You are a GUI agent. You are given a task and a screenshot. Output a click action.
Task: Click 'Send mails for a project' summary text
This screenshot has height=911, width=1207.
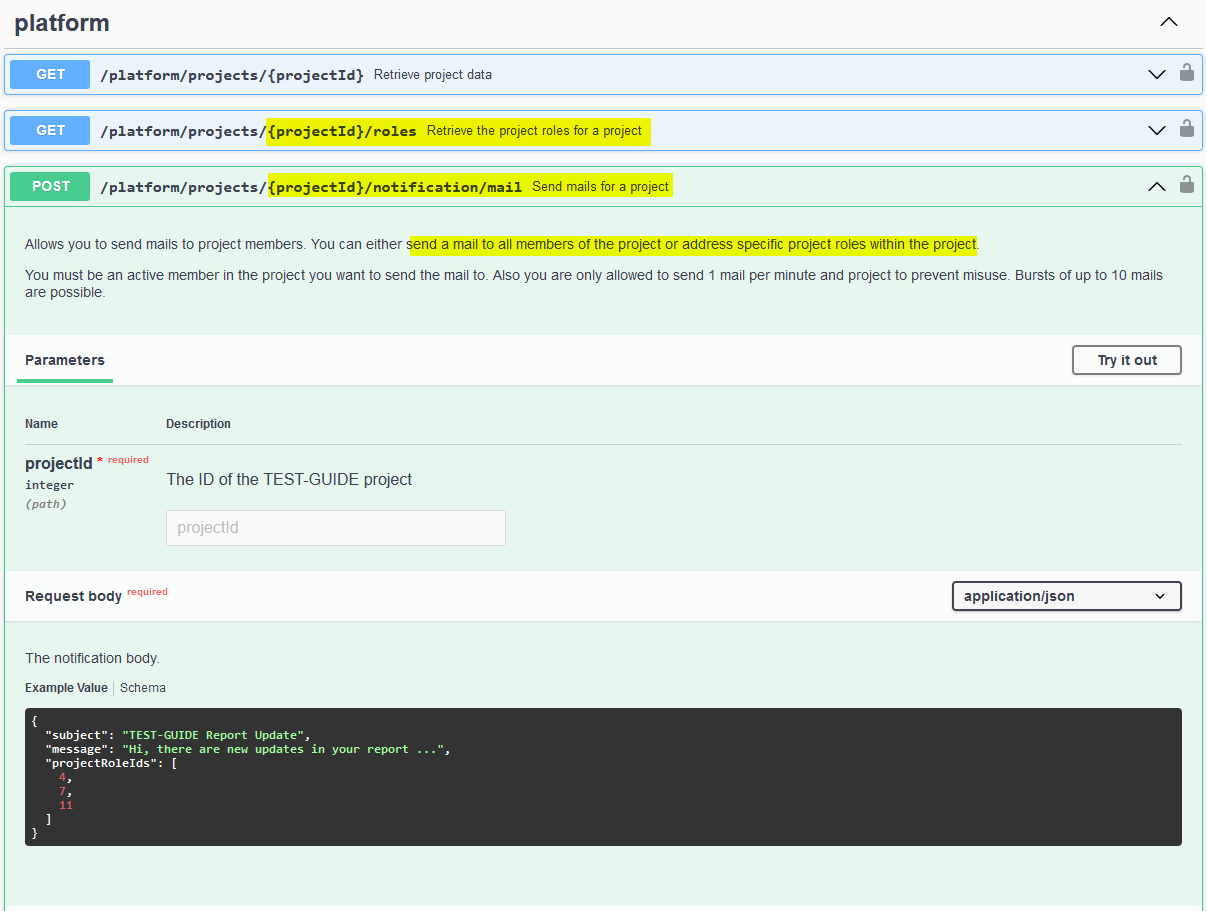click(600, 186)
